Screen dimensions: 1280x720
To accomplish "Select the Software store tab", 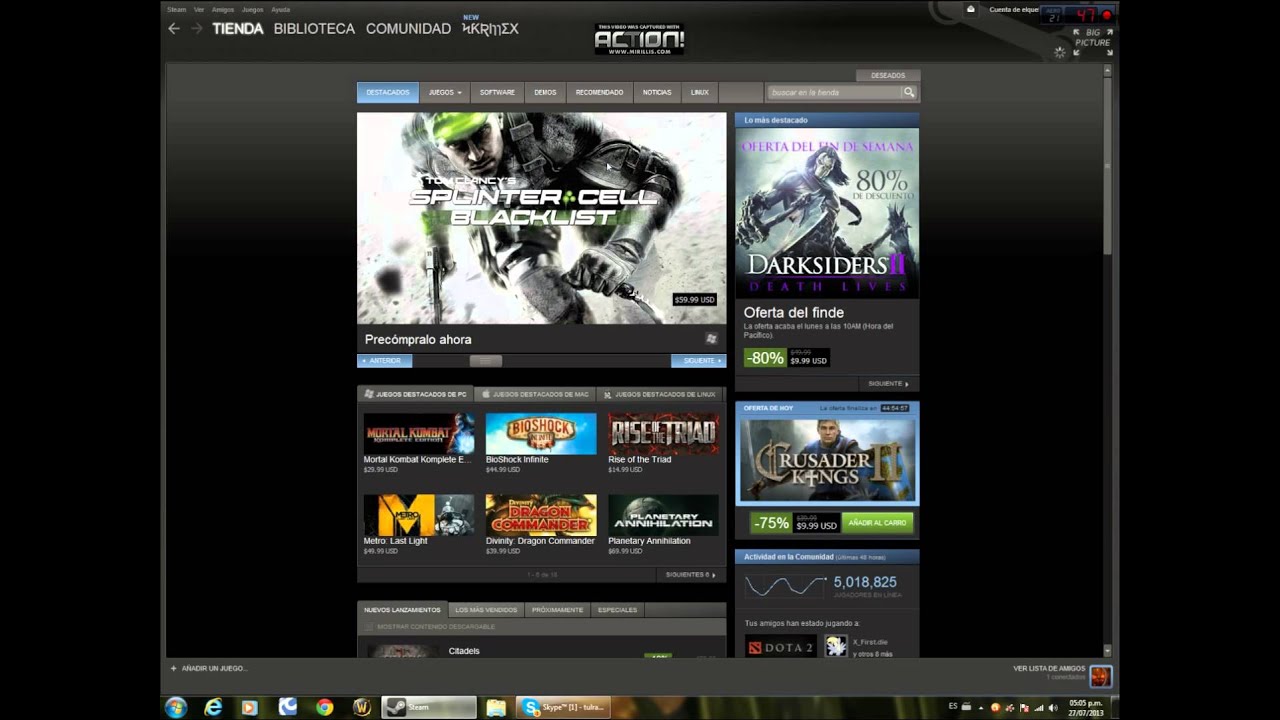I will click(497, 92).
